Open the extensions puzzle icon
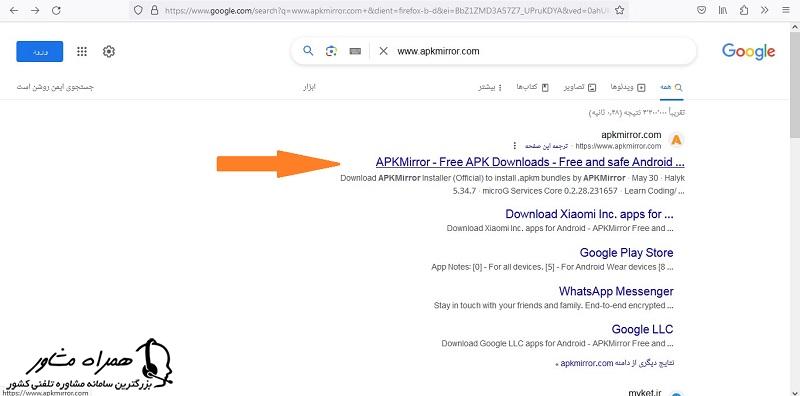 (x=744, y=10)
